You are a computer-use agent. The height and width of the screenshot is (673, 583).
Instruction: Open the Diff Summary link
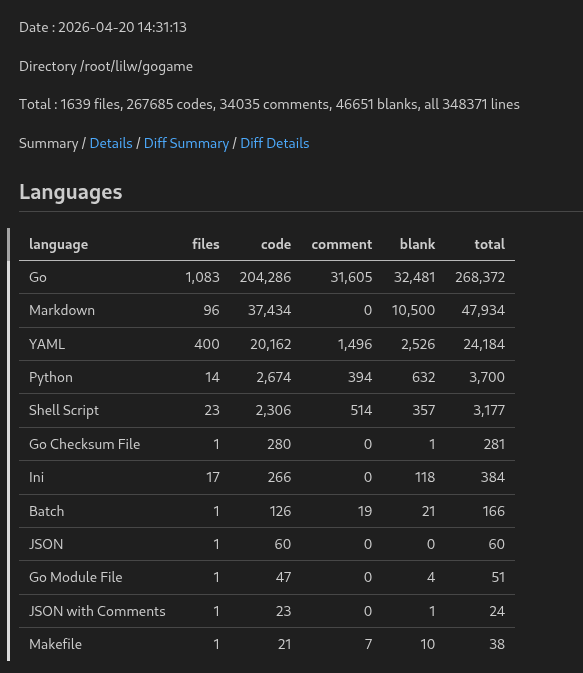pos(186,143)
